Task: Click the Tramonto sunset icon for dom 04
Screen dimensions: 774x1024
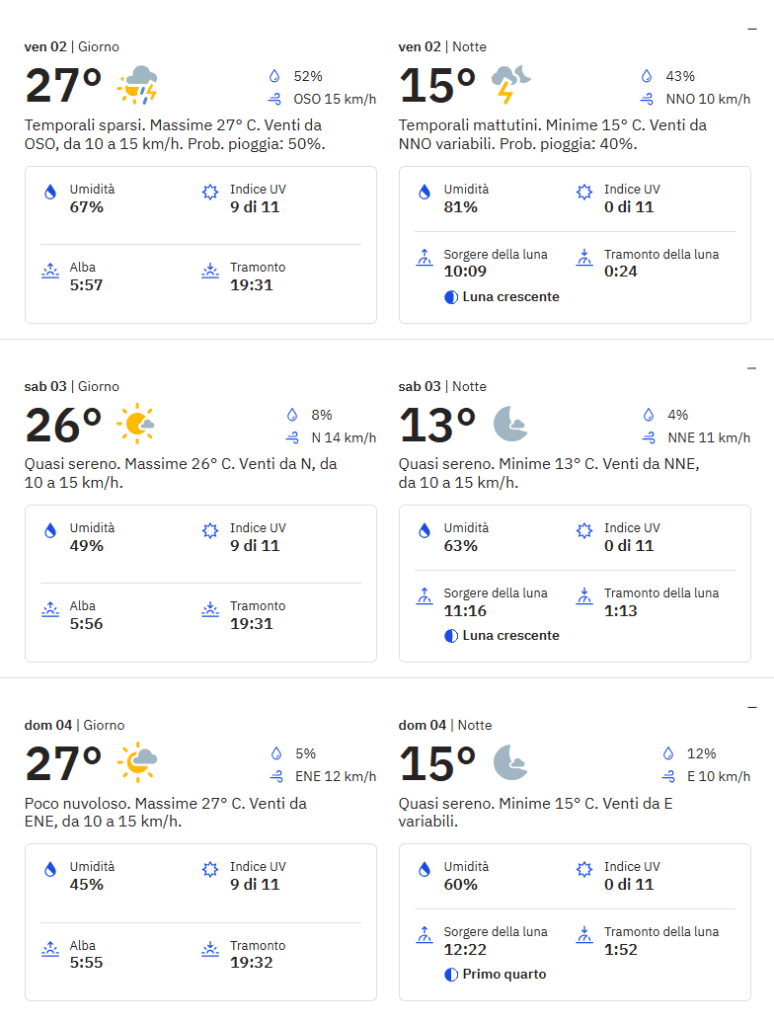Action: point(210,949)
